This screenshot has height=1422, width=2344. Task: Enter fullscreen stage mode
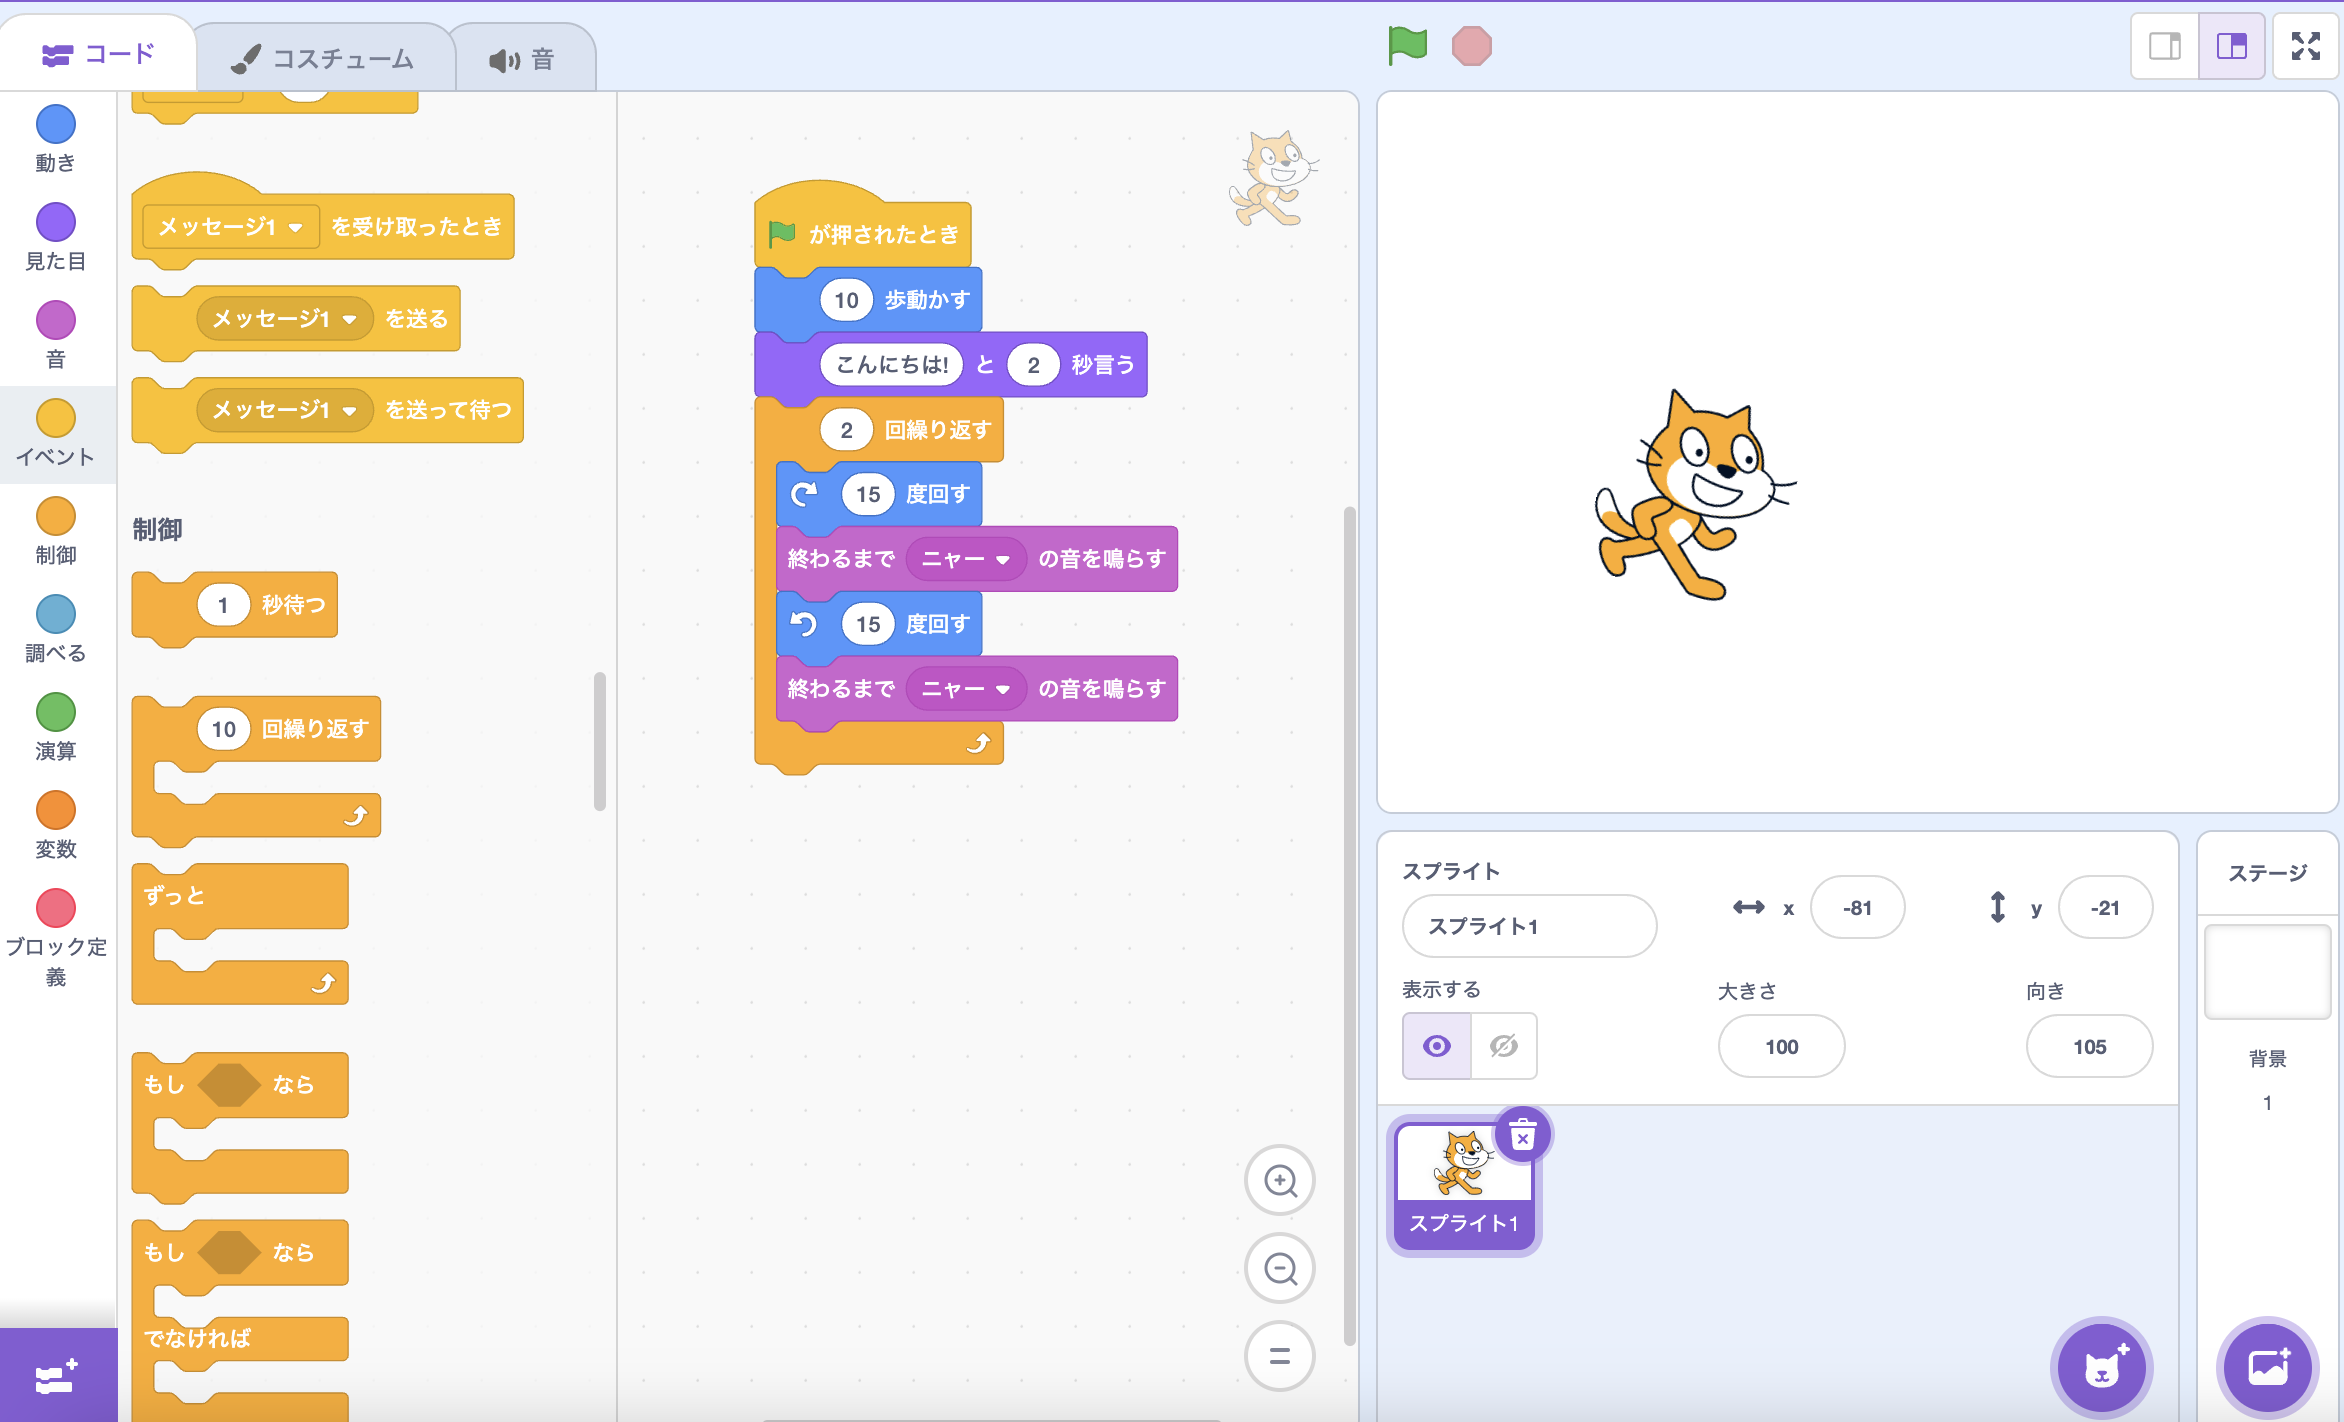[x=2306, y=45]
